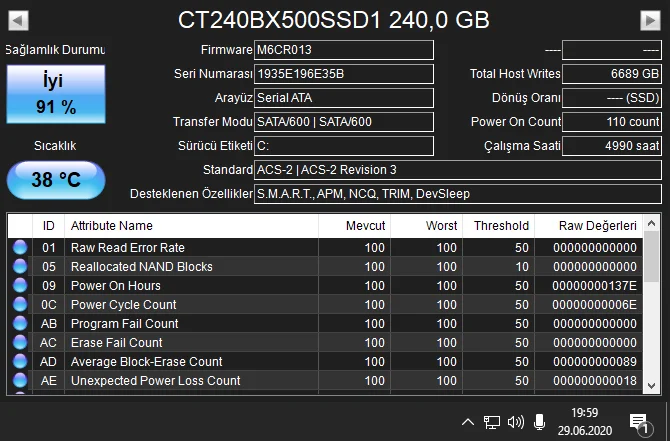This screenshot has width=670, height=441.
Task: Click Power On Count value 110 count
Action: [x=612, y=122]
